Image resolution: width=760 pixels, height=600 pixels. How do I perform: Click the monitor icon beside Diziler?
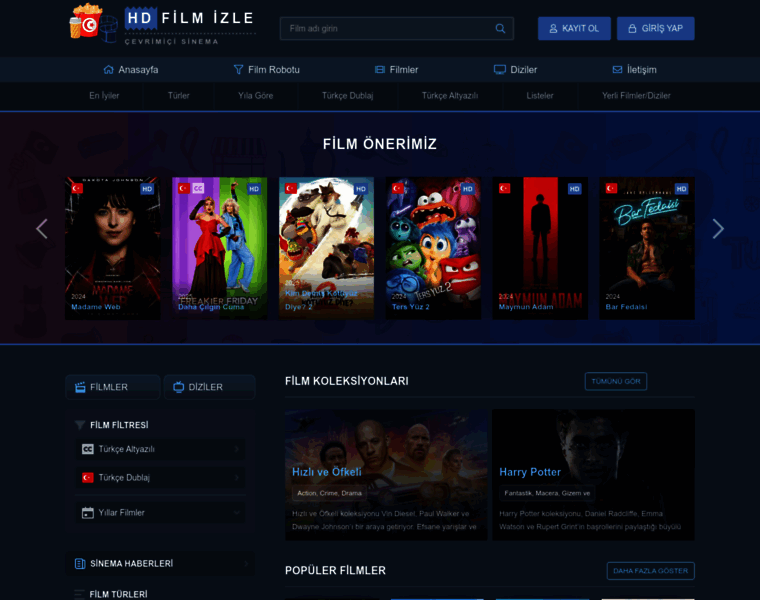(500, 70)
